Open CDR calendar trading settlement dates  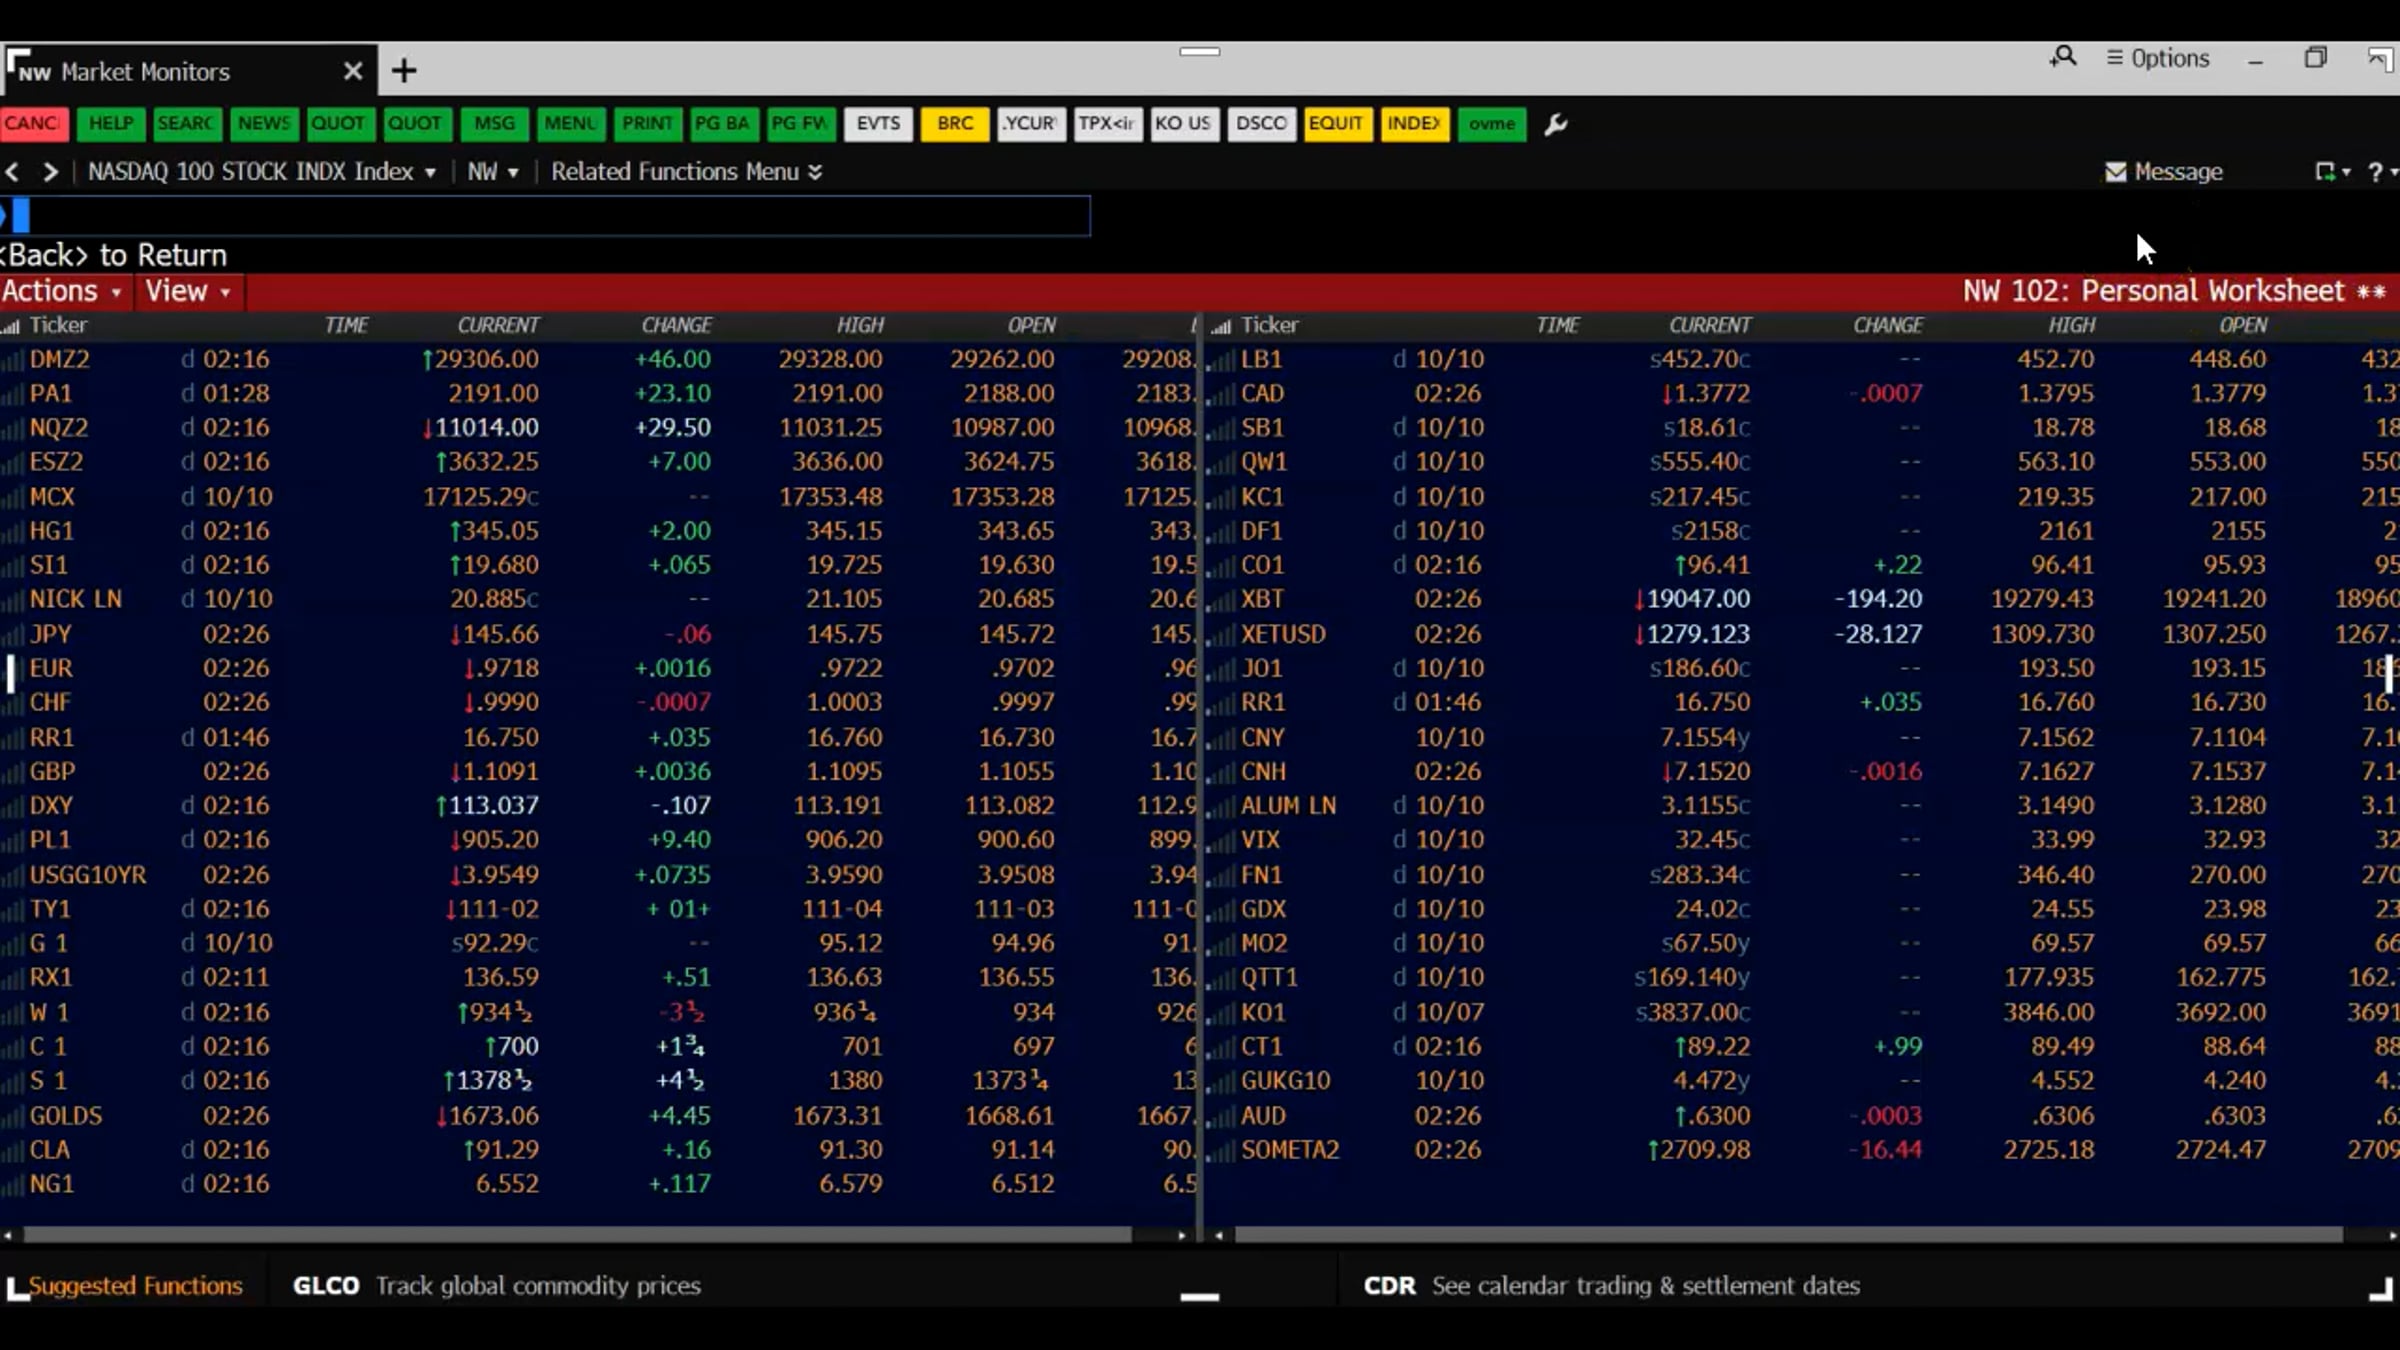coord(1612,1286)
